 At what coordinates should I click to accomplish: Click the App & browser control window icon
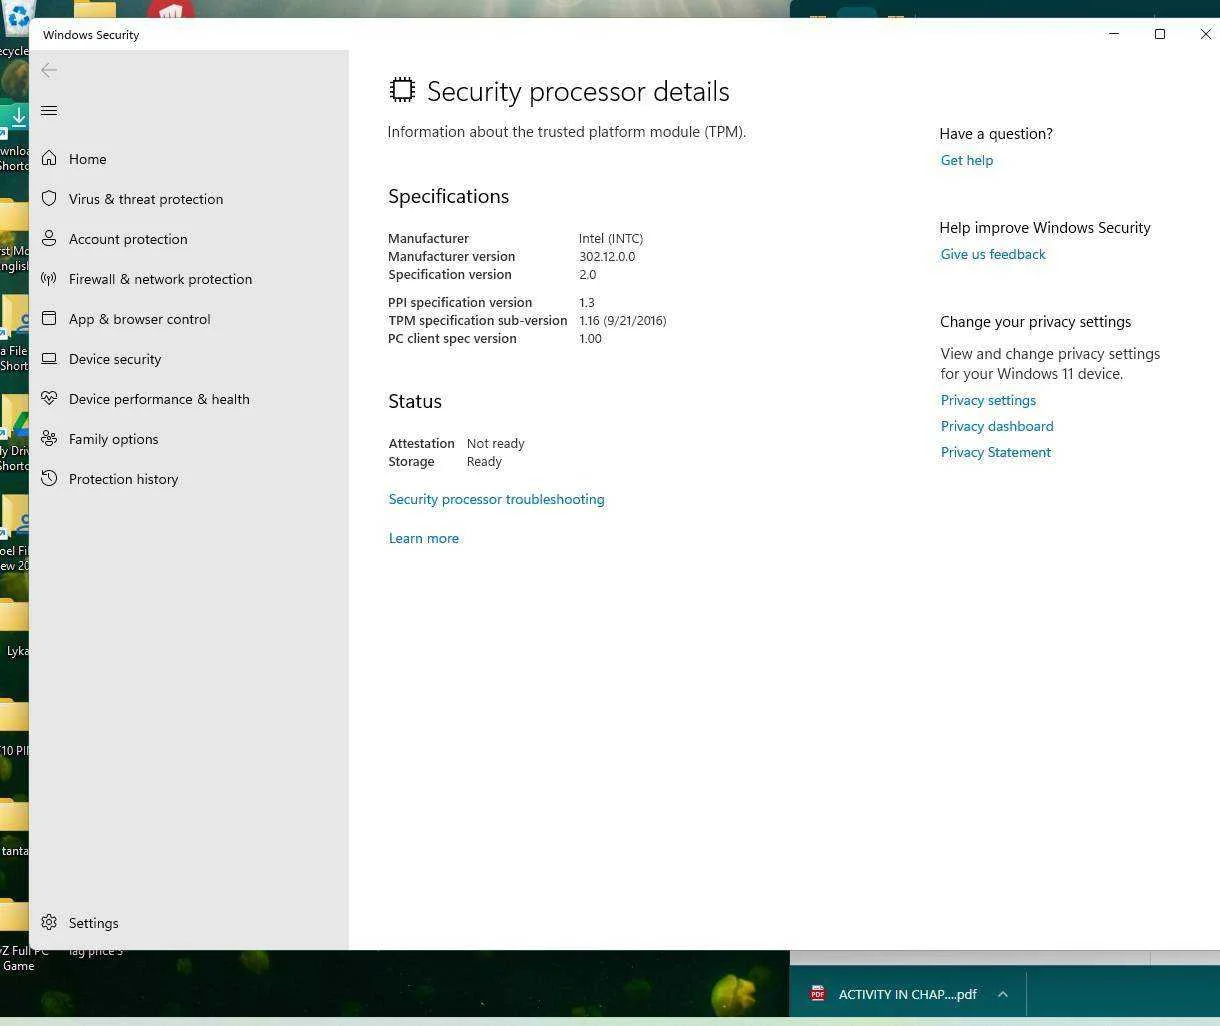tap(49, 319)
